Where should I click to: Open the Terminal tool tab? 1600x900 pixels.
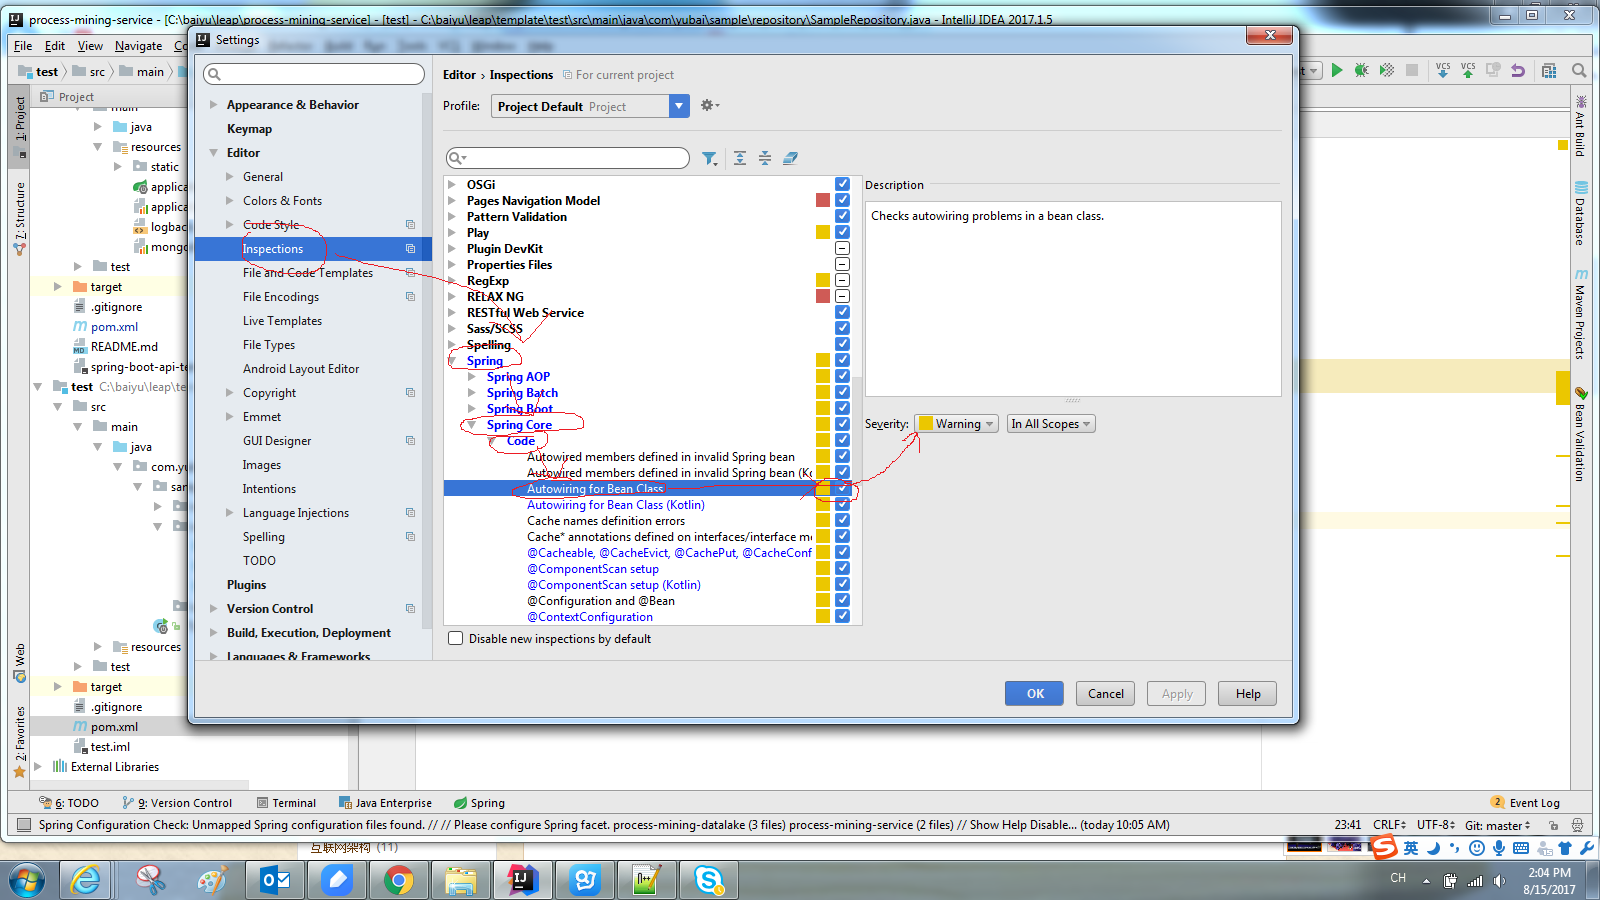[286, 802]
